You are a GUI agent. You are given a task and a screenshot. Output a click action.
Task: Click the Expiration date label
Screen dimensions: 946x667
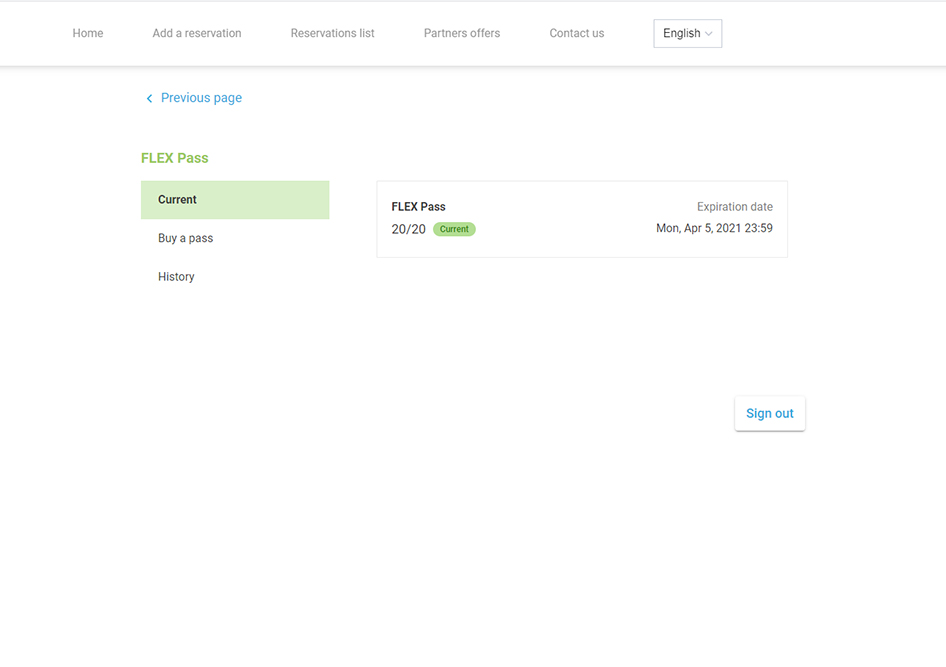point(735,206)
